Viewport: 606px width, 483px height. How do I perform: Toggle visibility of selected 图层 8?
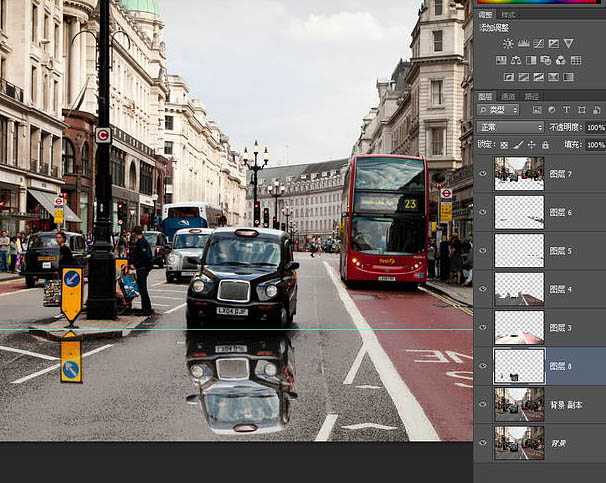pos(483,366)
